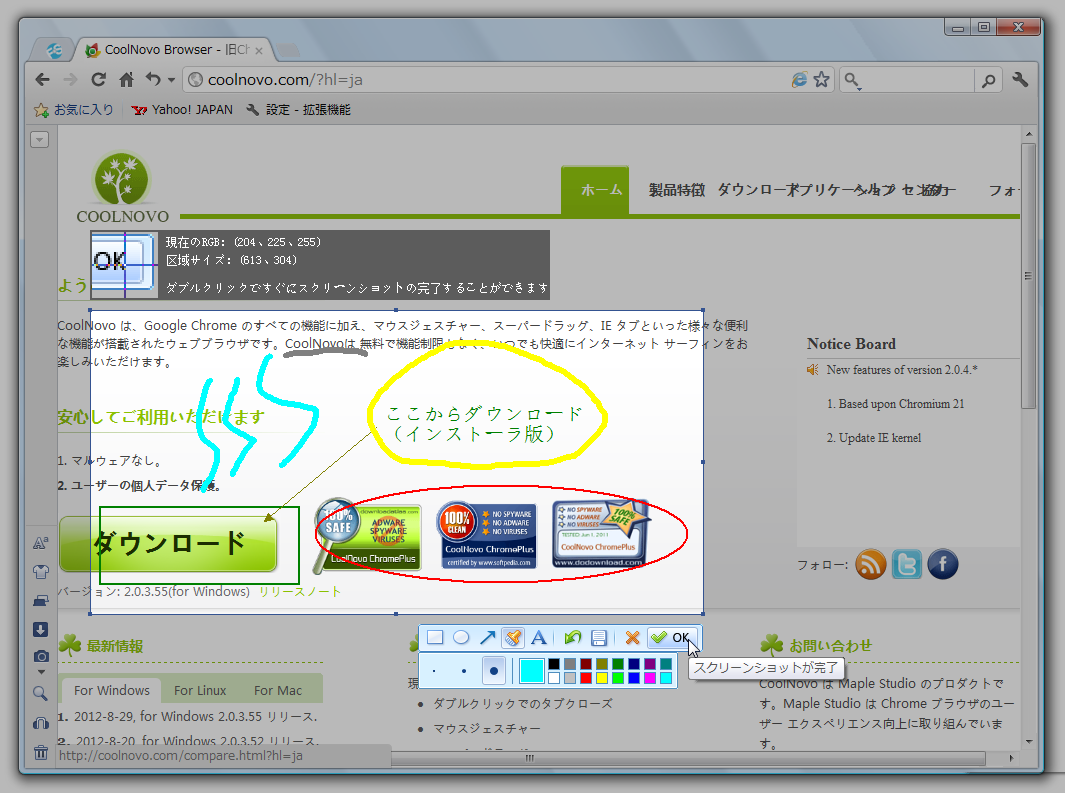Select the rectangle annotation tool
The height and width of the screenshot is (793, 1065).
click(x=435, y=638)
